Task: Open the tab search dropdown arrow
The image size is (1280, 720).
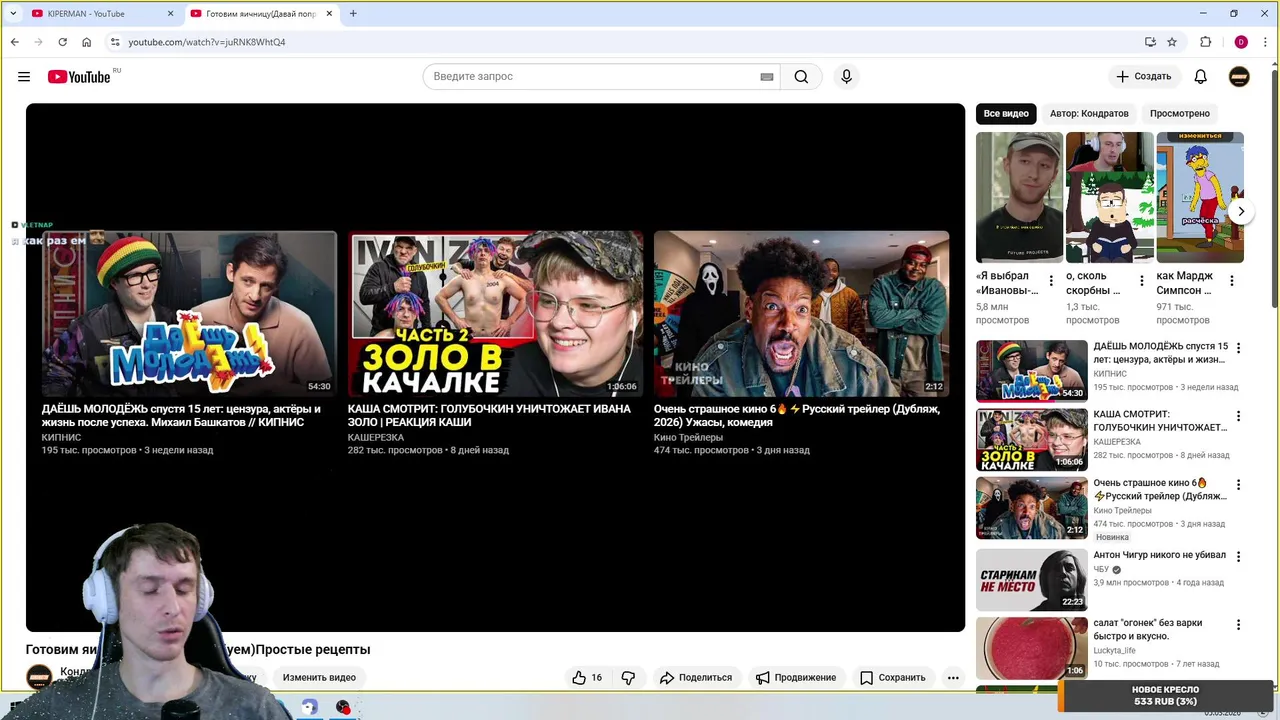Action: pos(13,14)
